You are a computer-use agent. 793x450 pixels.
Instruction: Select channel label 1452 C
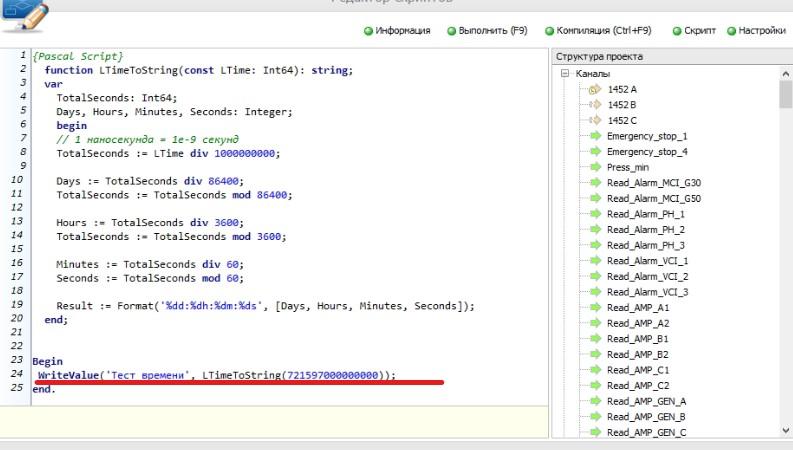click(x=622, y=121)
